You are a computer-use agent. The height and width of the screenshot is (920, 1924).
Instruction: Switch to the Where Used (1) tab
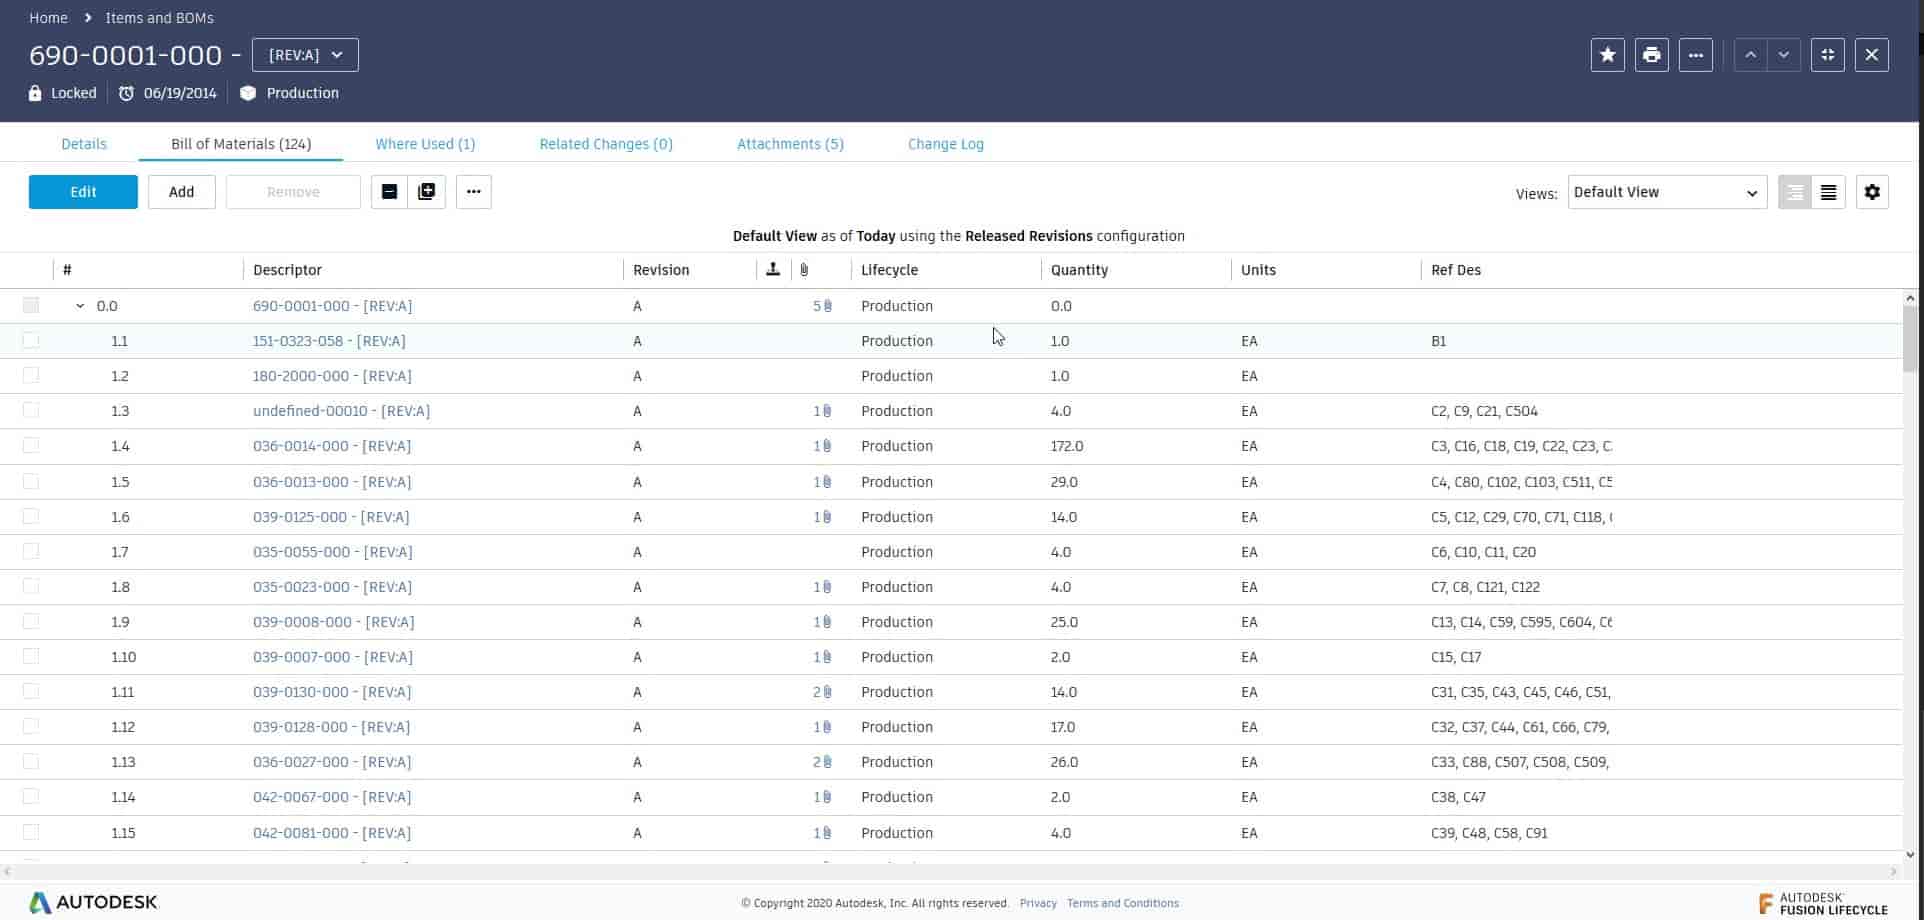[425, 144]
